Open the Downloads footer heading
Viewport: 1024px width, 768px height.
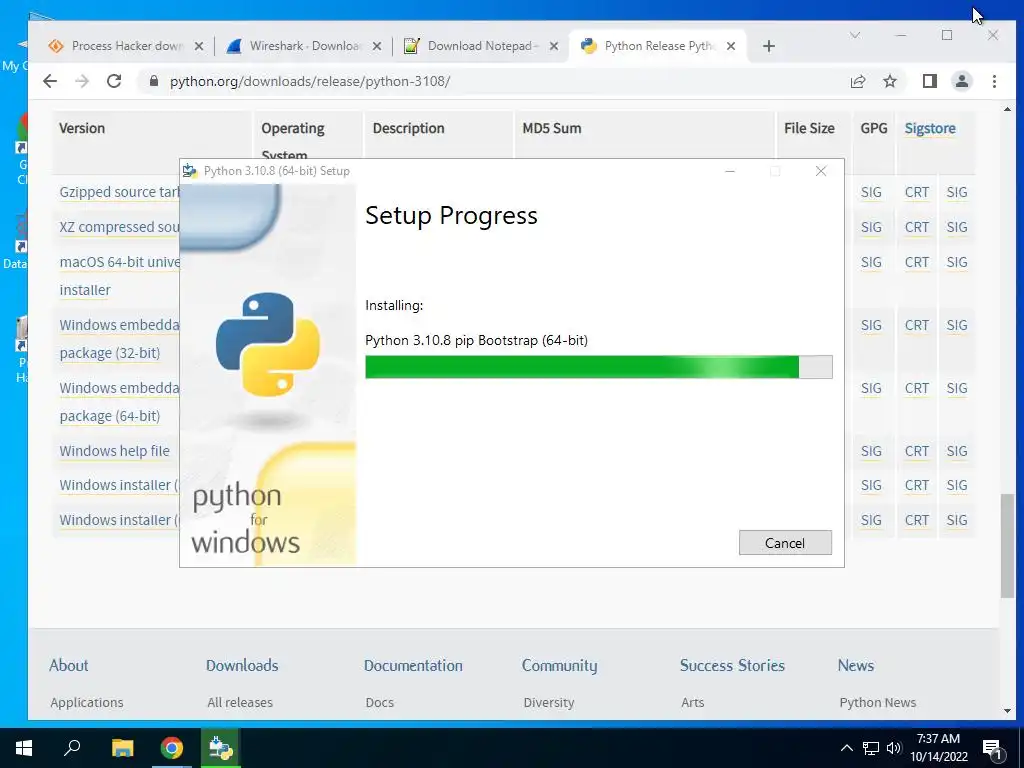coord(242,665)
